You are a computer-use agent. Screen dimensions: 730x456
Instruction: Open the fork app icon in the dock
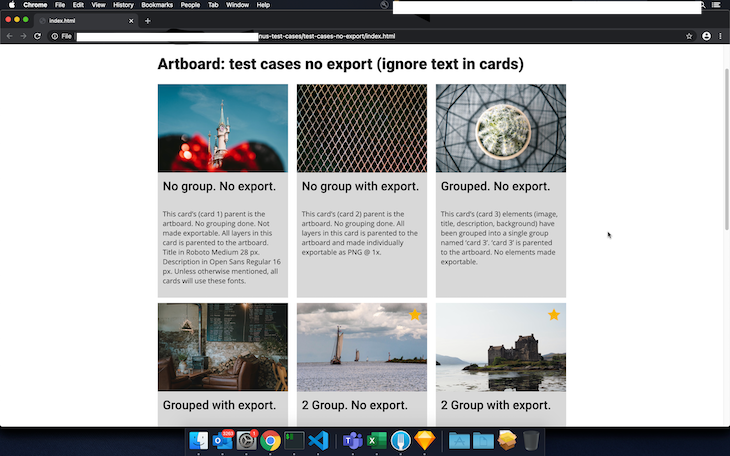point(400,441)
